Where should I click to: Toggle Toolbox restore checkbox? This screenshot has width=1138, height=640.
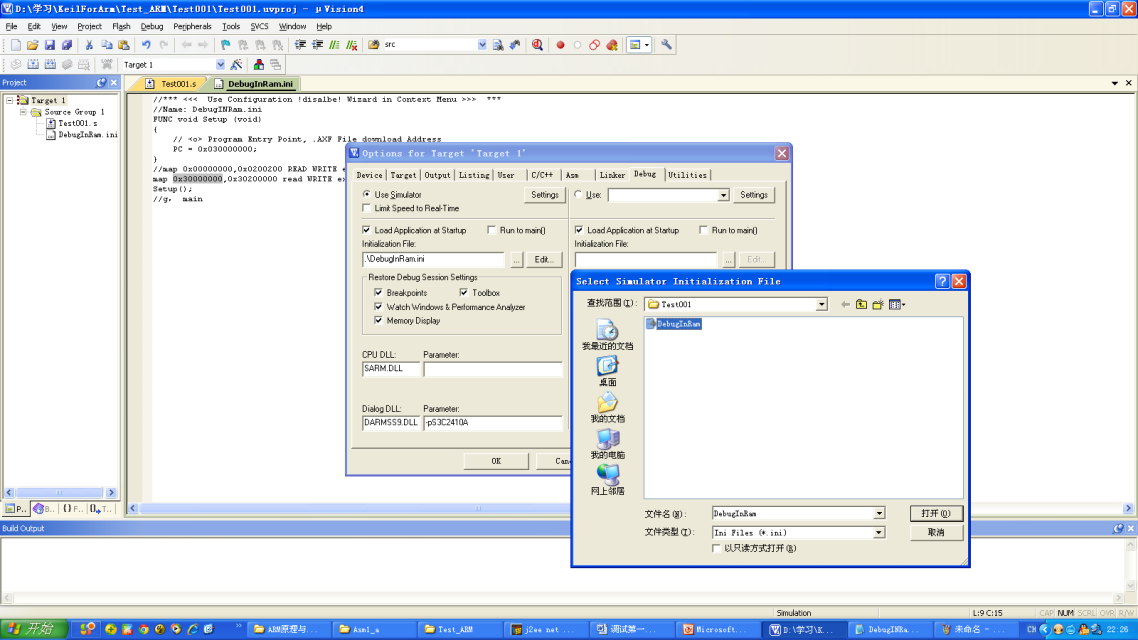coord(464,292)
